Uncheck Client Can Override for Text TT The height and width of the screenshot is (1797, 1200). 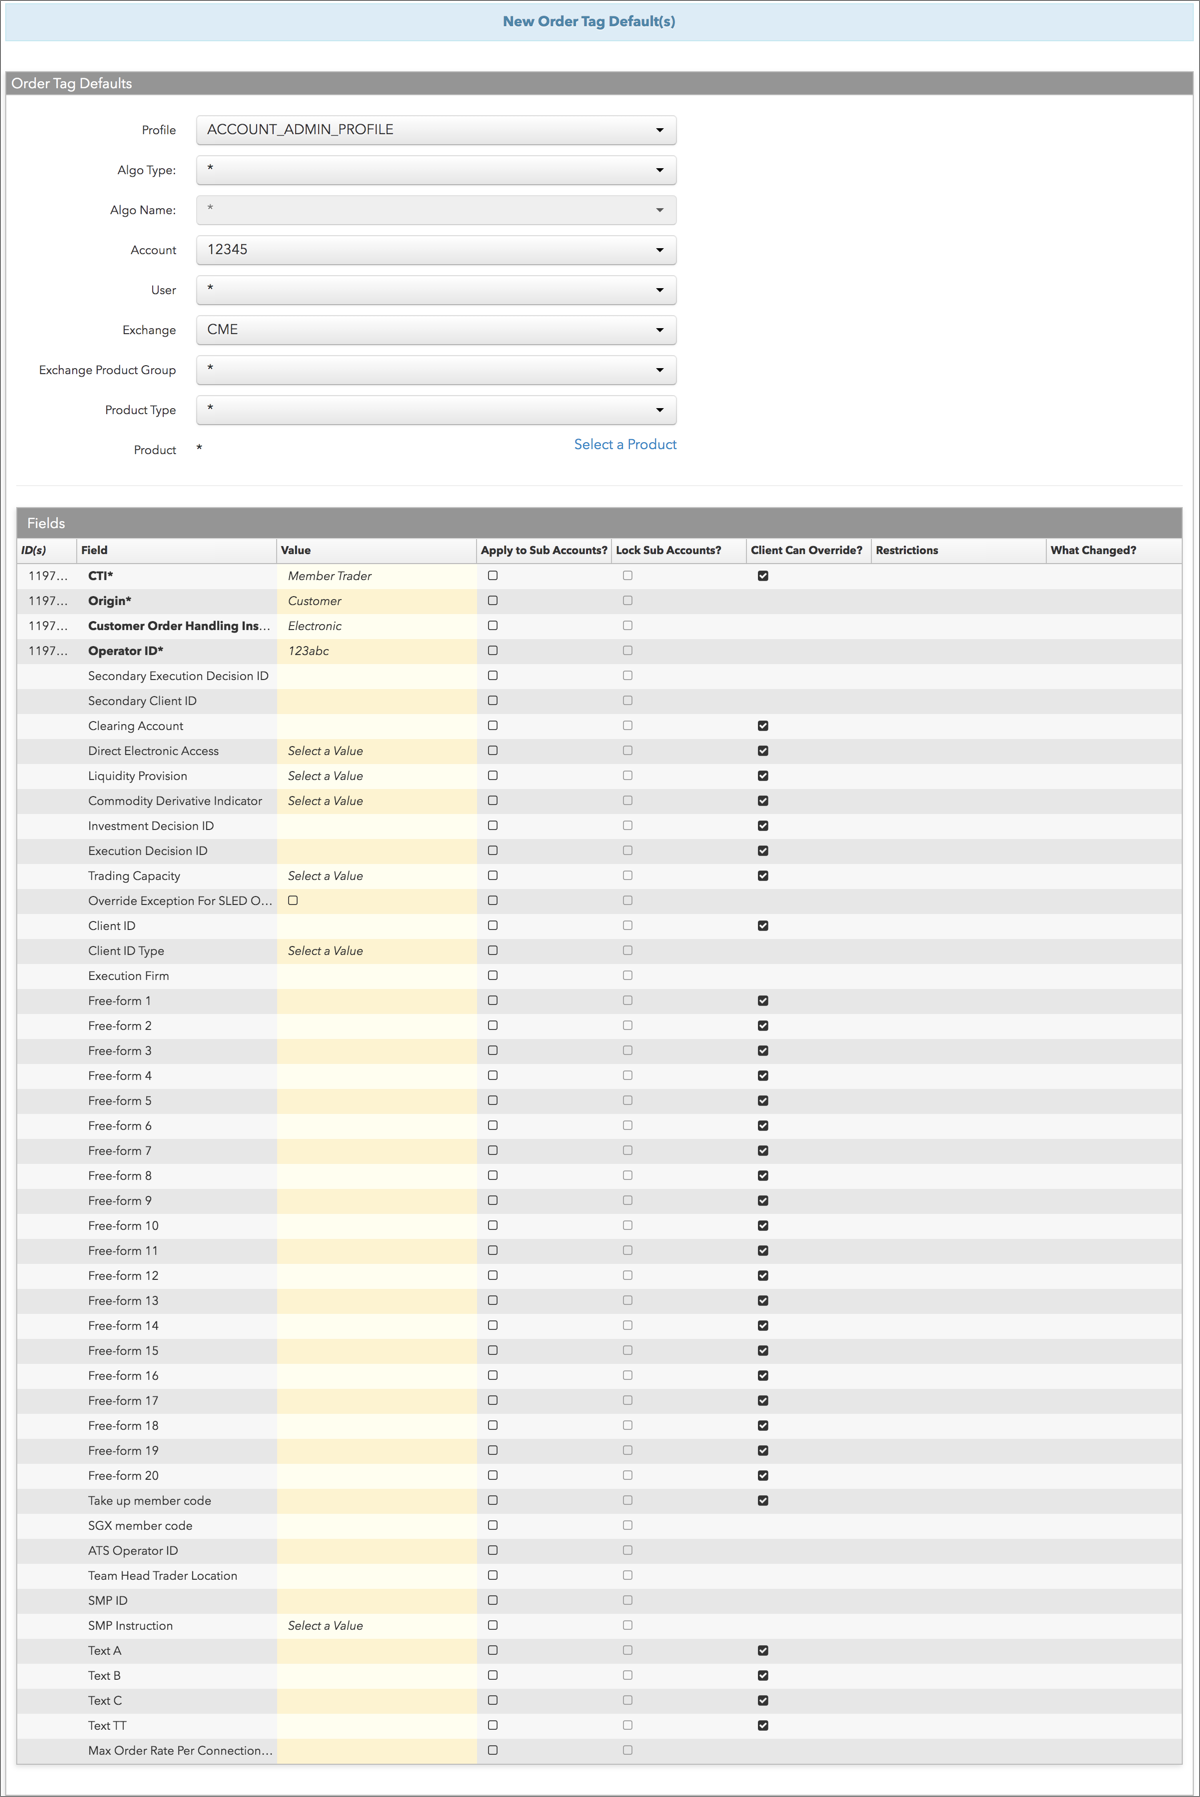[x=763, y=1726]
